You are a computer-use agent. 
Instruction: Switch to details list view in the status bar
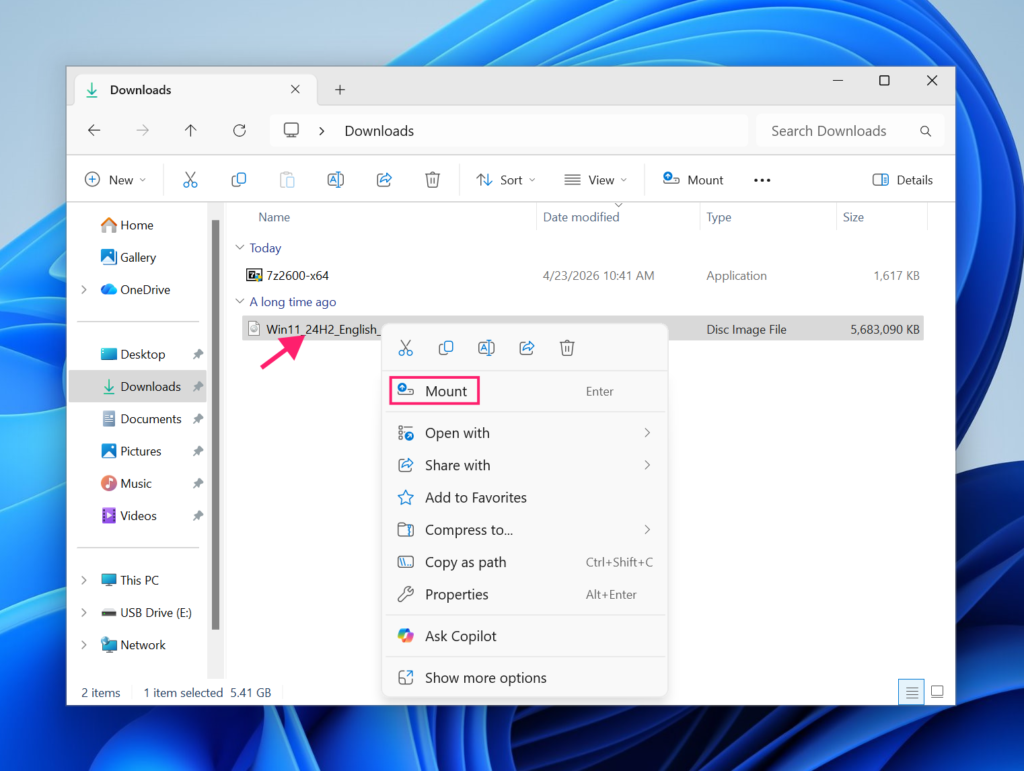(x=912, y=692)
